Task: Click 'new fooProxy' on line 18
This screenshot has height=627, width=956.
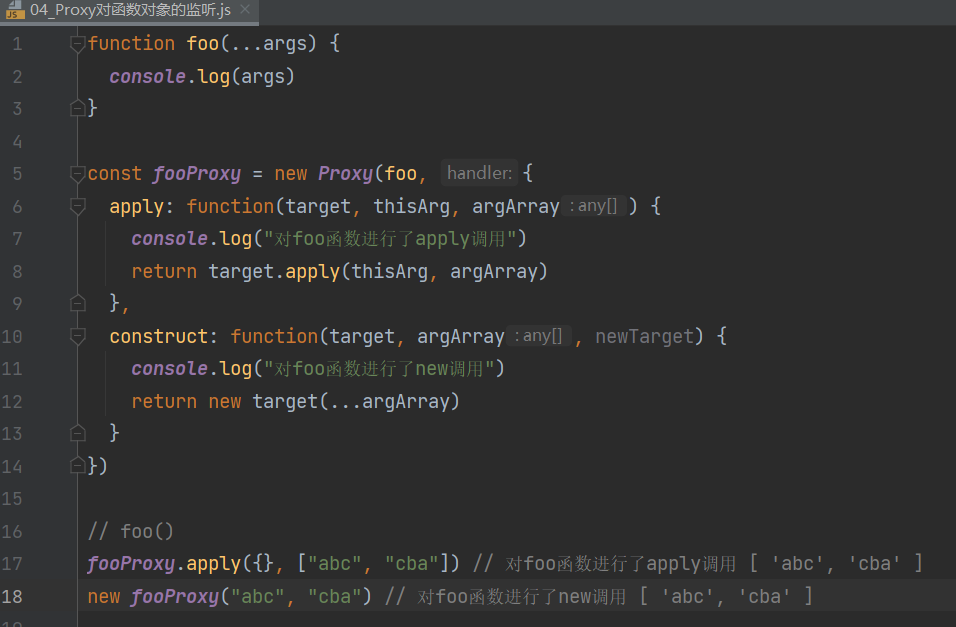Action: 153,597
